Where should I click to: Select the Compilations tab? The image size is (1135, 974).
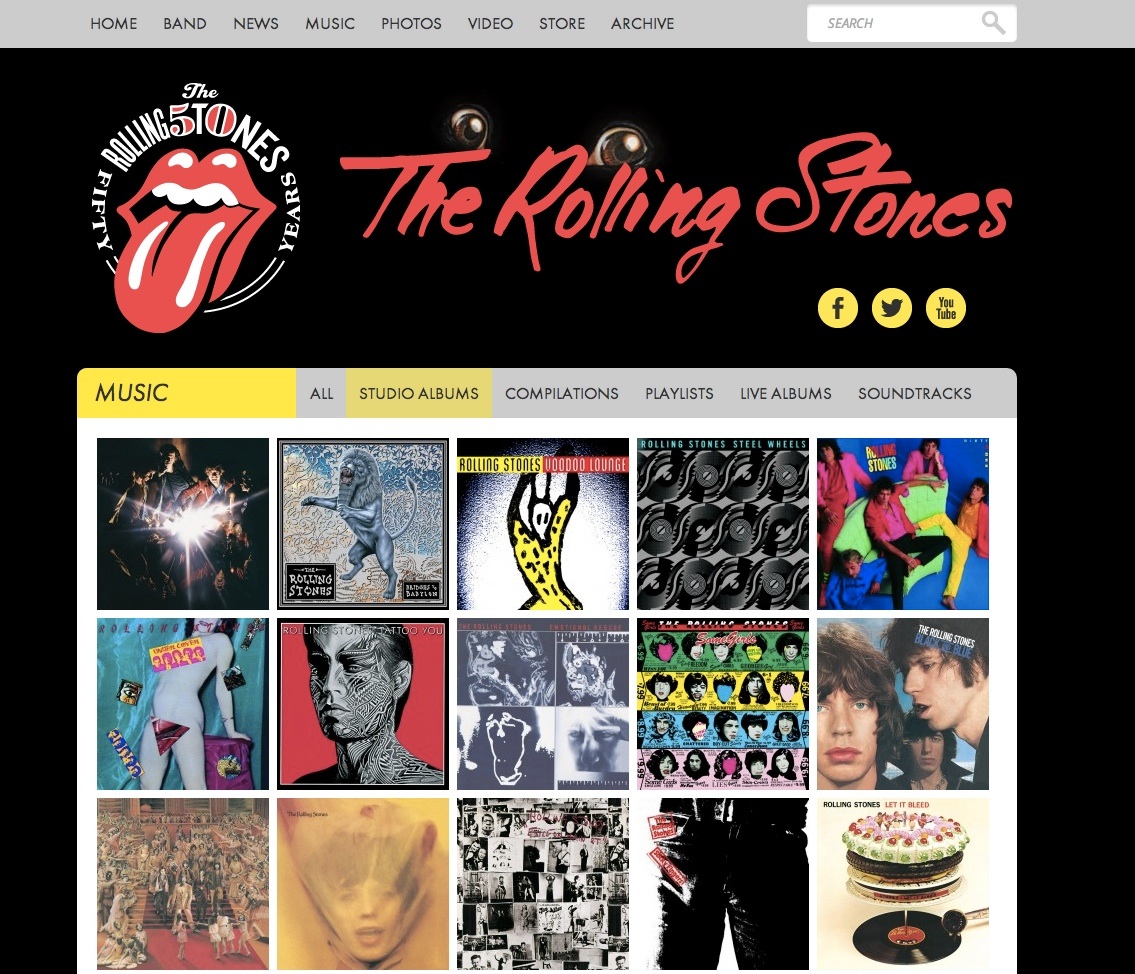tap(562, 394)
